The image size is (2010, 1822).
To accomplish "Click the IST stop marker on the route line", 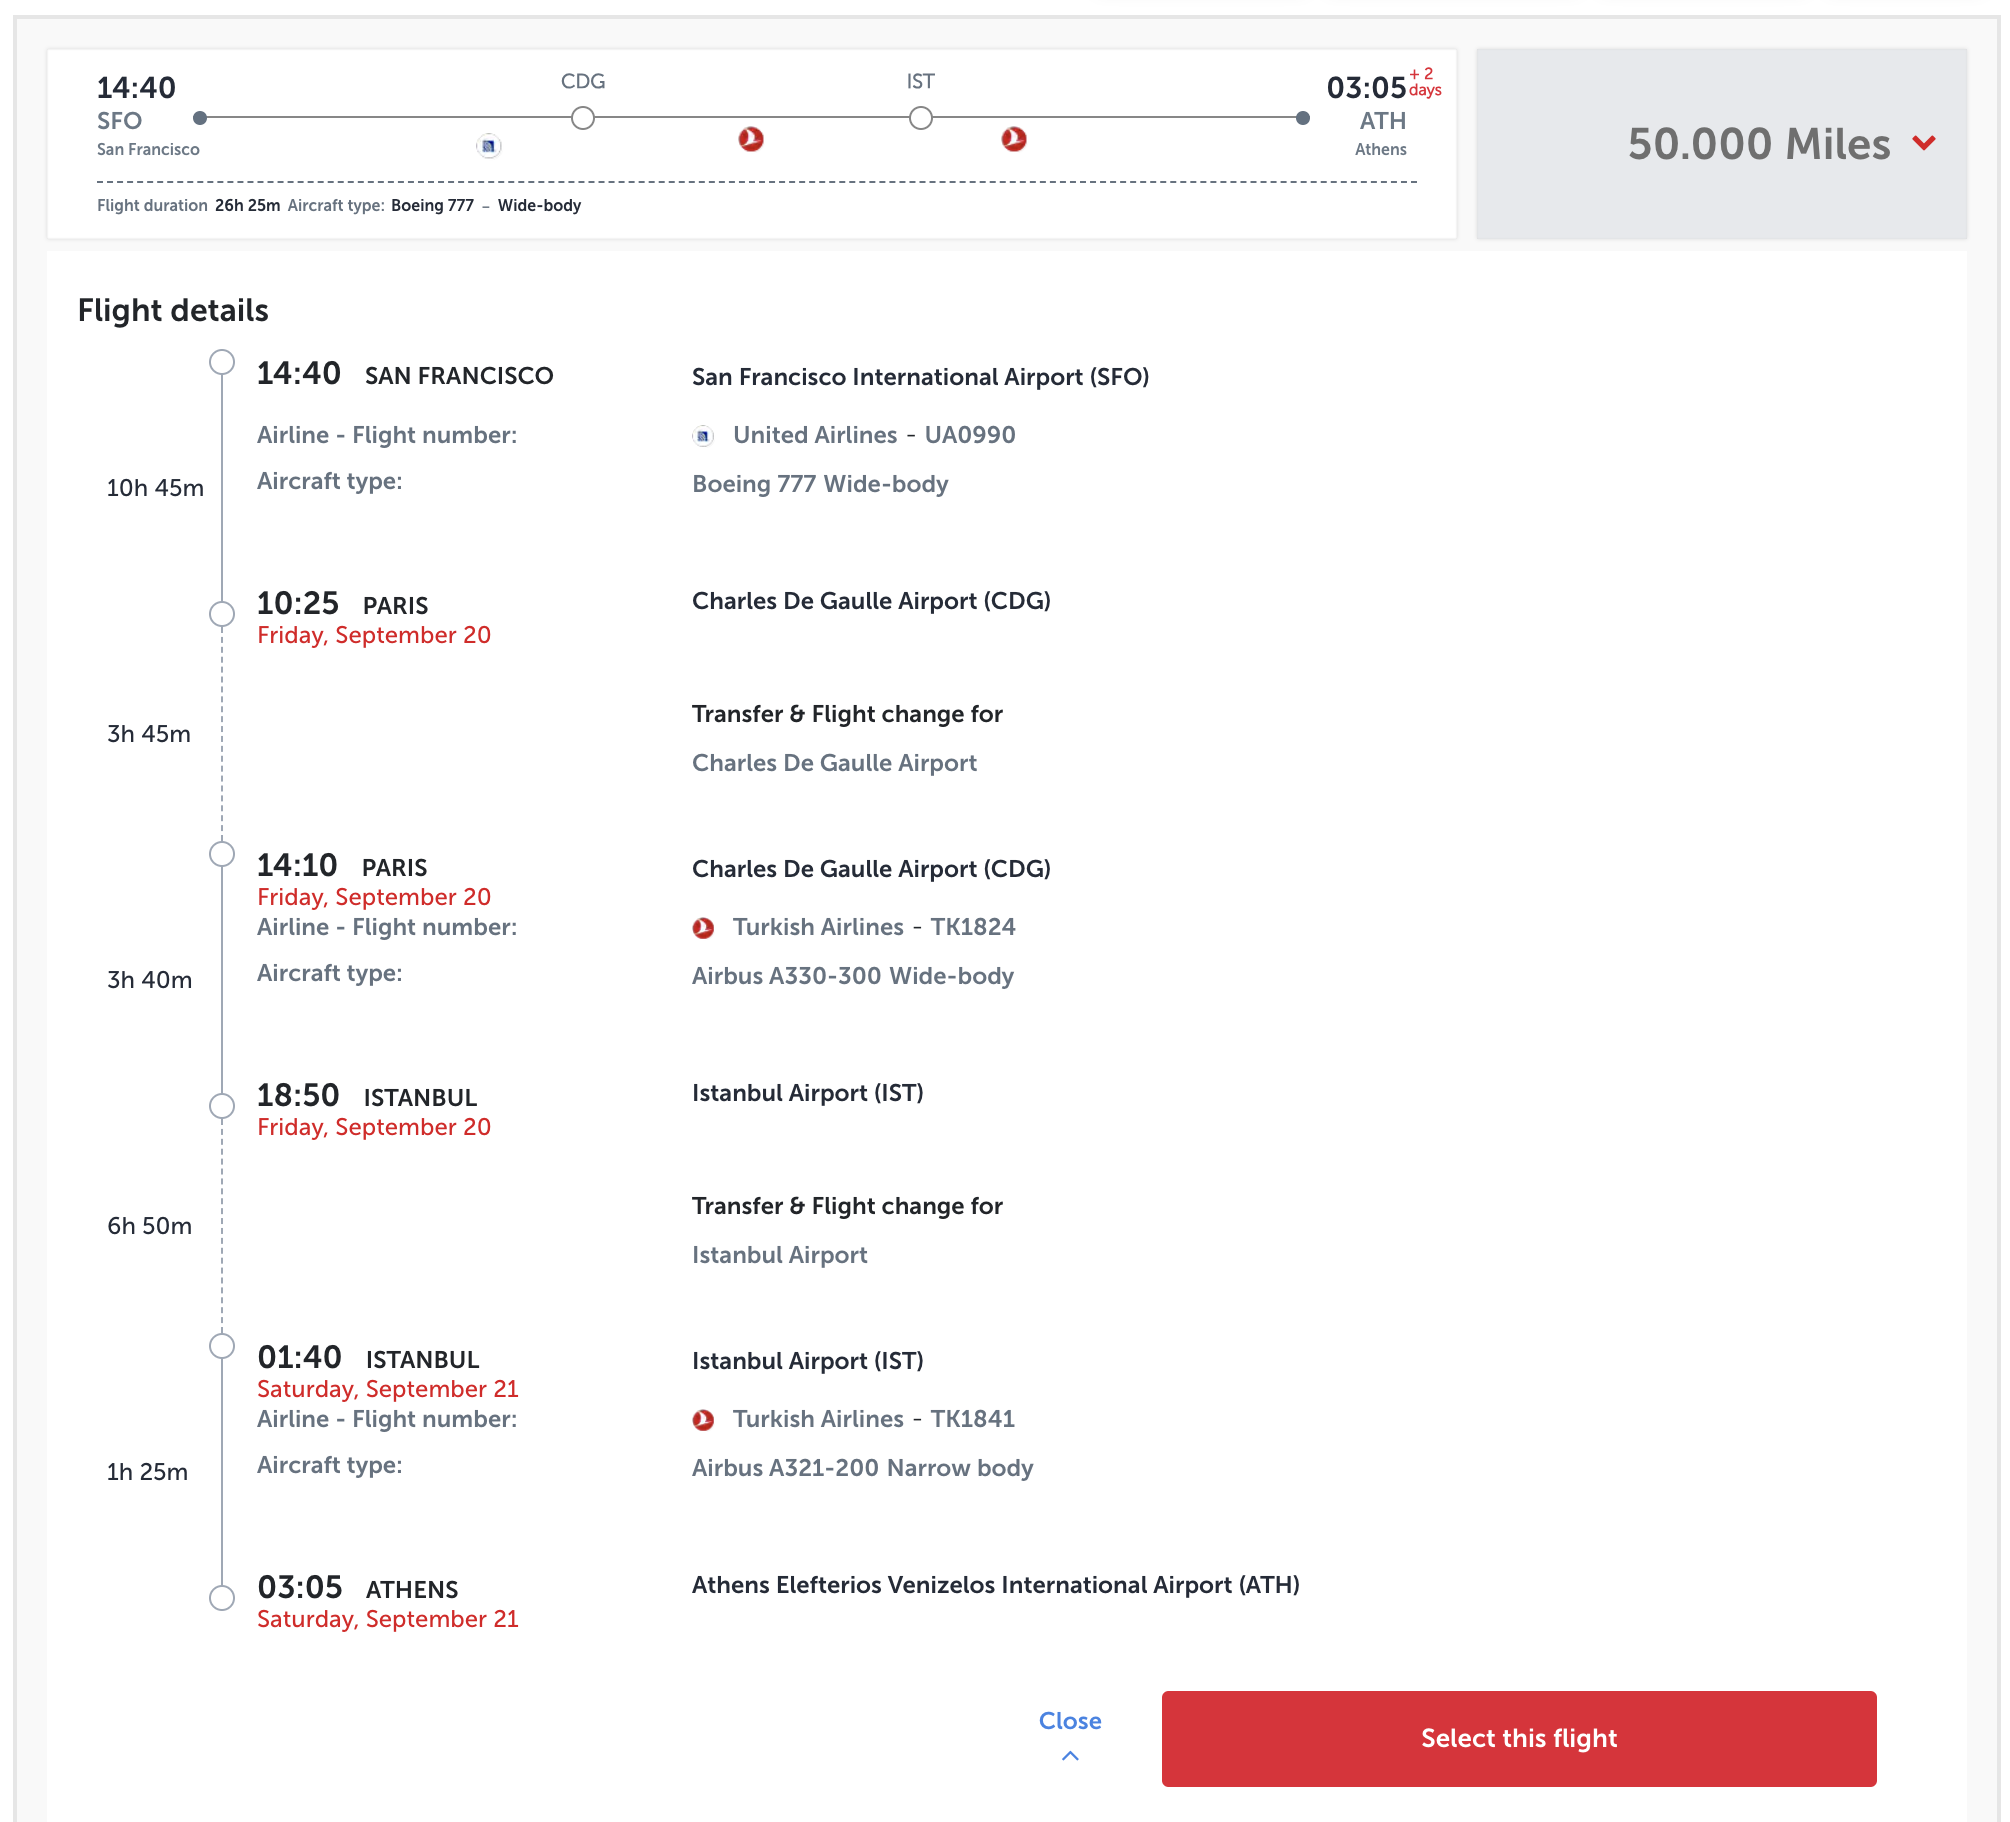I will coord(921,118).
